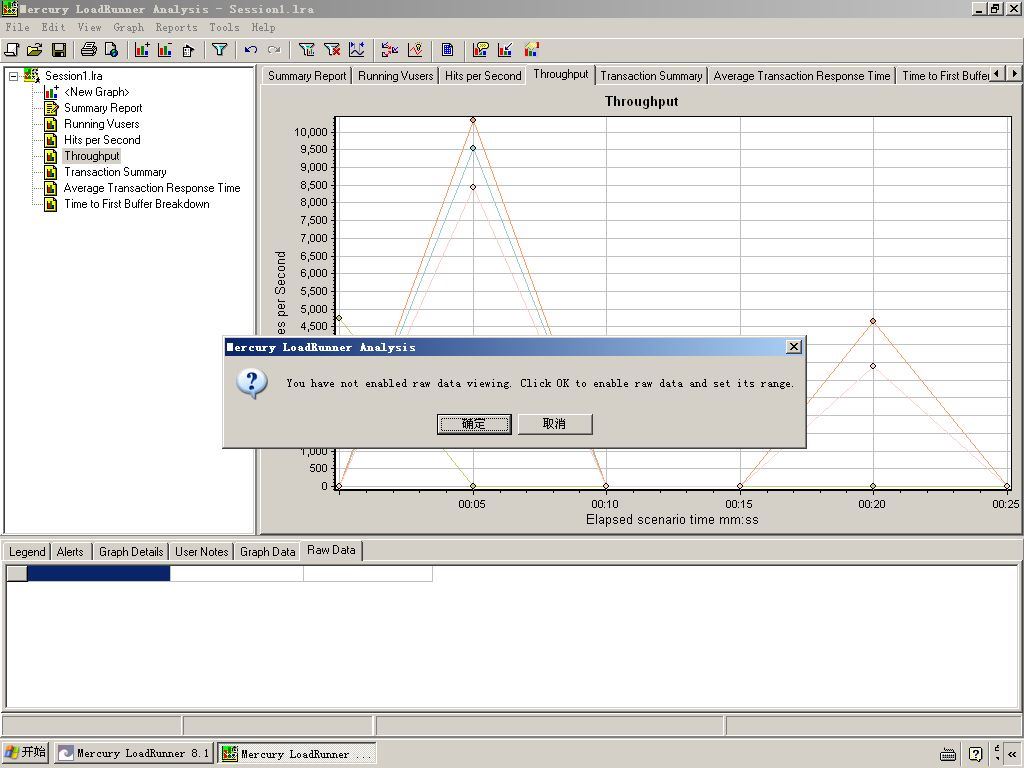This screenshot has height=768, width=1024.
Task: Select Transaction Summary in session tree
Action: pos(115,172)
